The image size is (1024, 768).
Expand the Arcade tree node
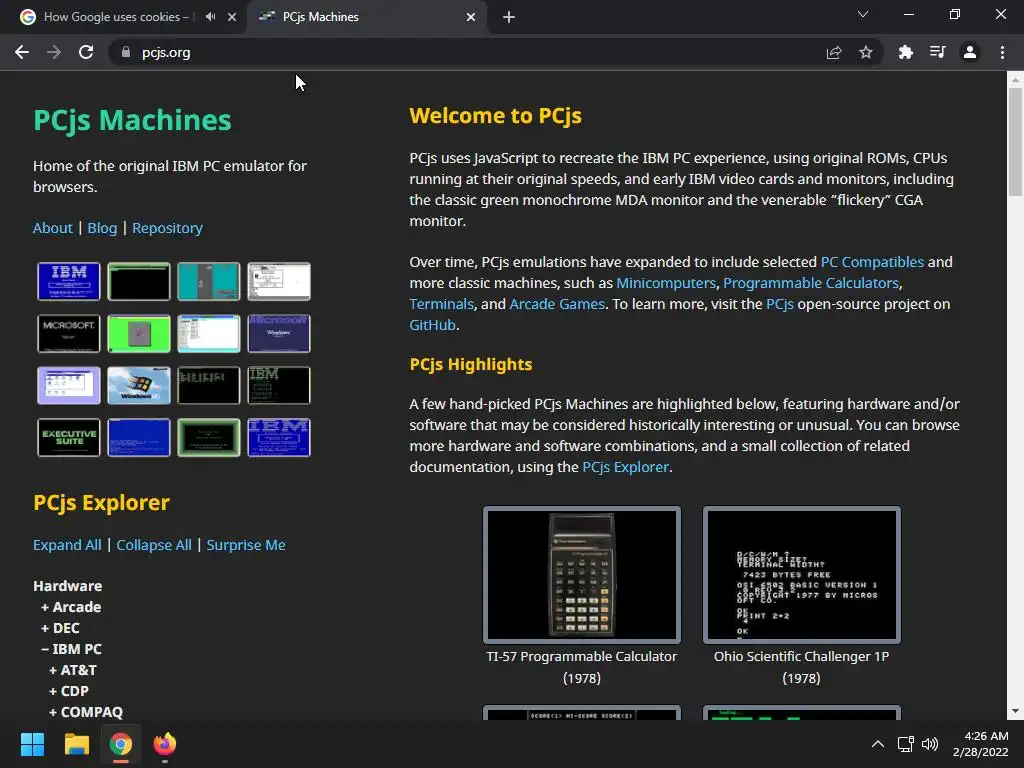tap(71, 607)
